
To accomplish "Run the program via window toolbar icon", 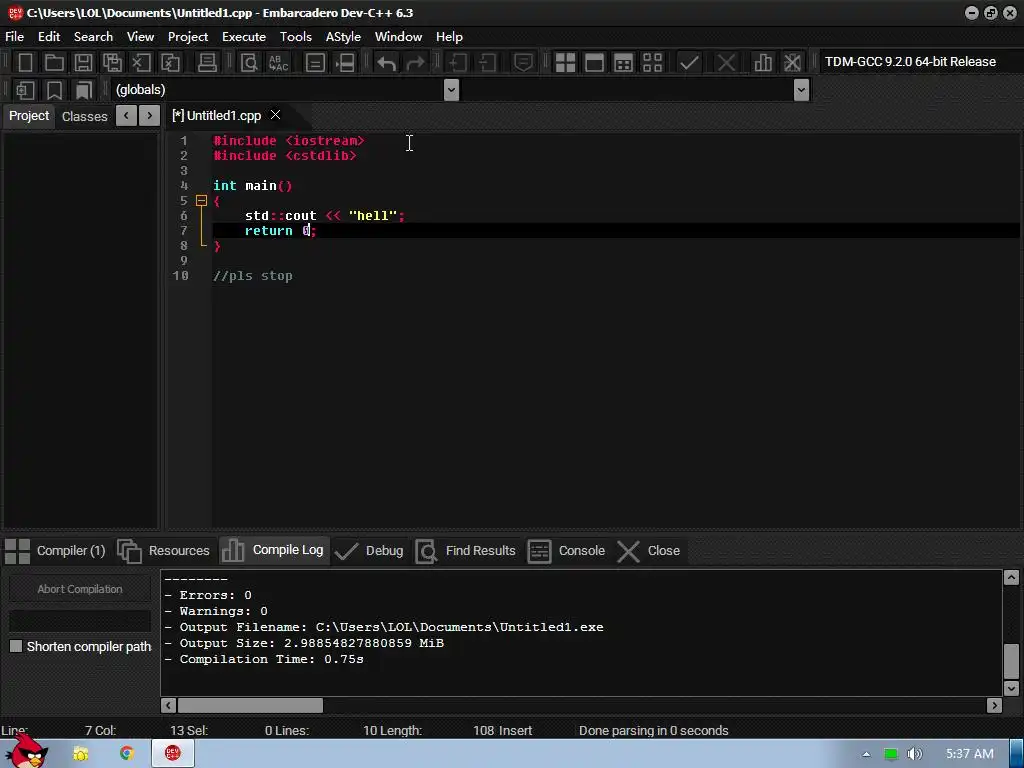I will click(x=594, y=62).
